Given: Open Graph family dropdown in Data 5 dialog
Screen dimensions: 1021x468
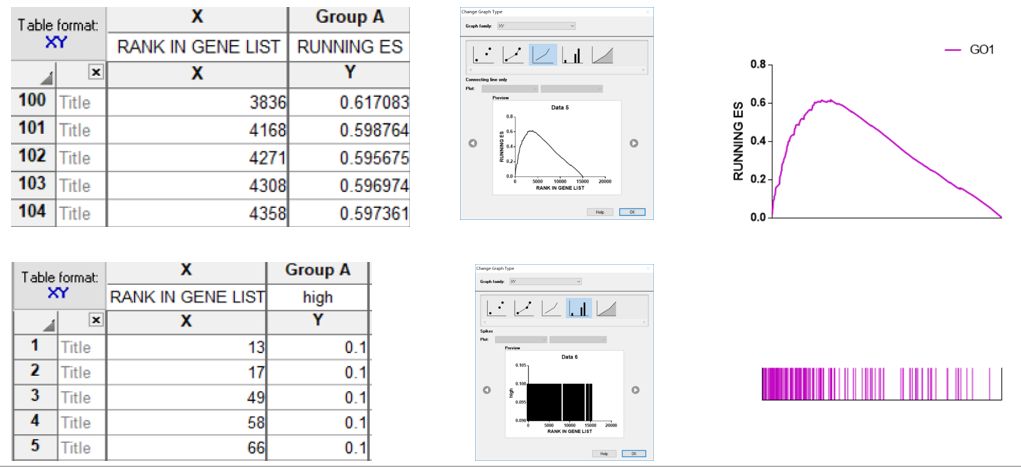Looking at the screenshot, I should [x=536, y=26].
